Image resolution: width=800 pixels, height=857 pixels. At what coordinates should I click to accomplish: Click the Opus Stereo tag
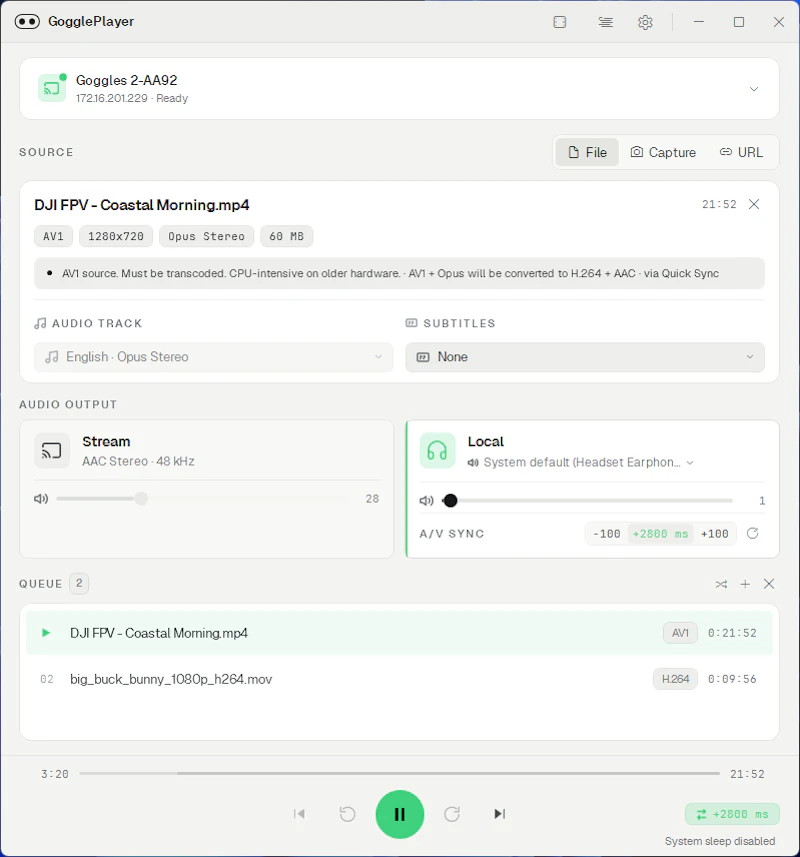(207, 236)
